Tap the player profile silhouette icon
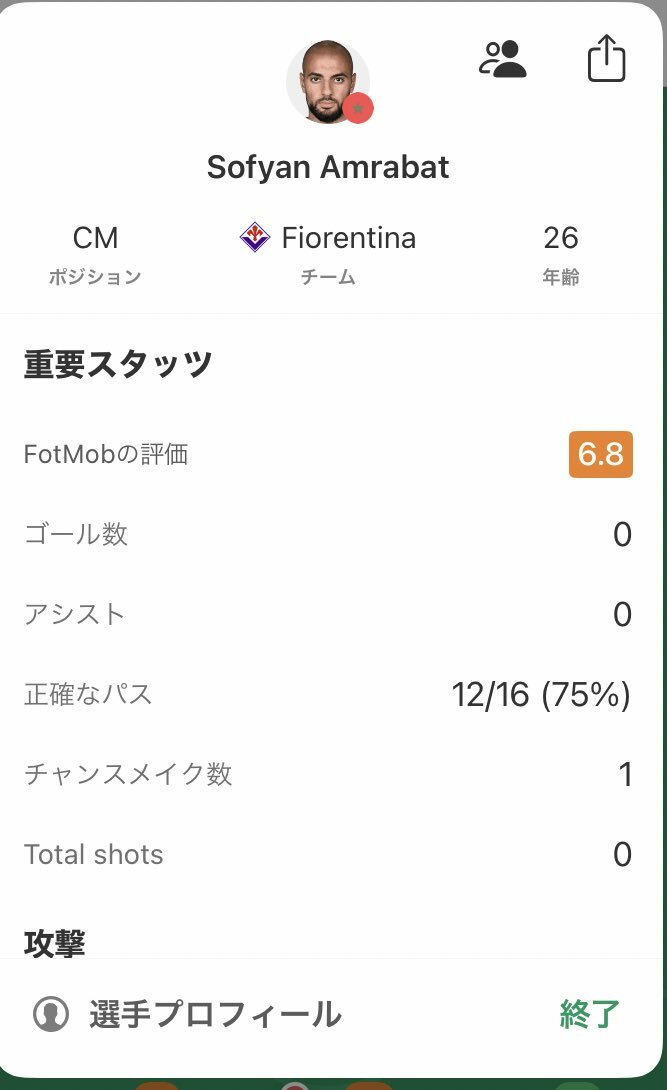Screen dimensions: 667x1090 51,1014
